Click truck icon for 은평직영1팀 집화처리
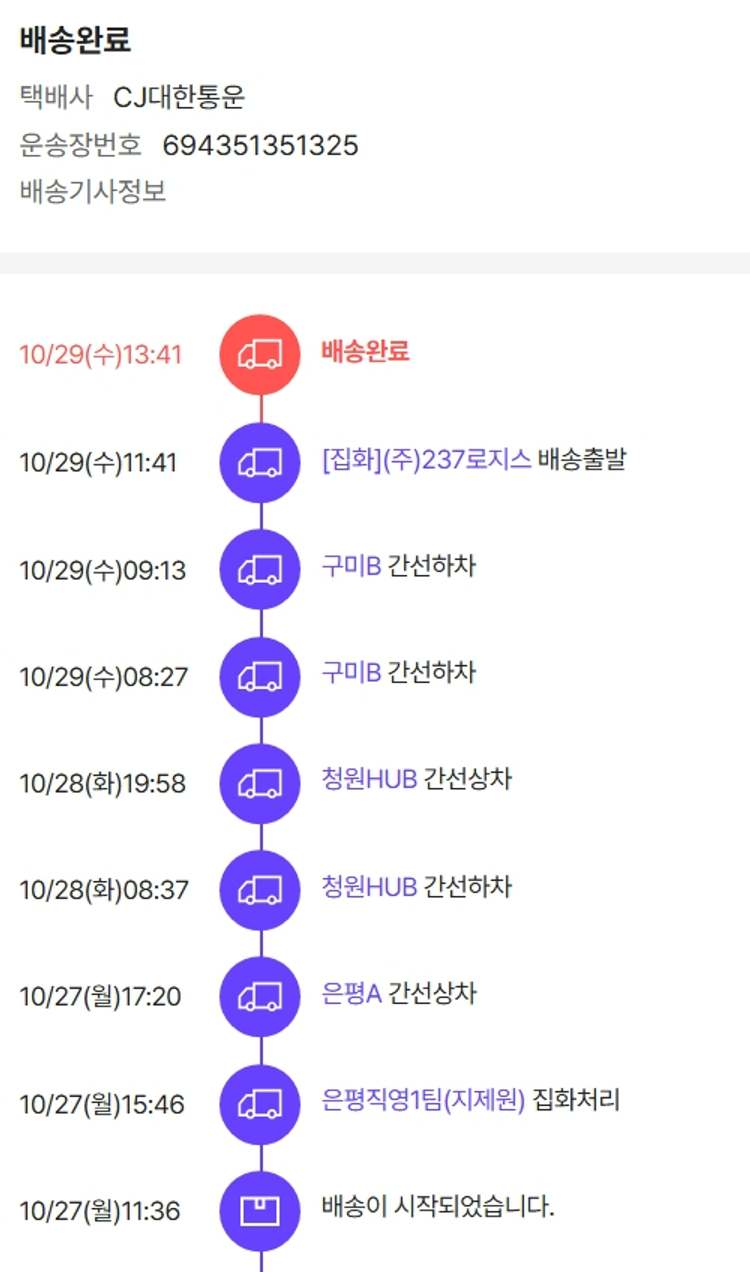750x1272 pixels. (260, 1104)
